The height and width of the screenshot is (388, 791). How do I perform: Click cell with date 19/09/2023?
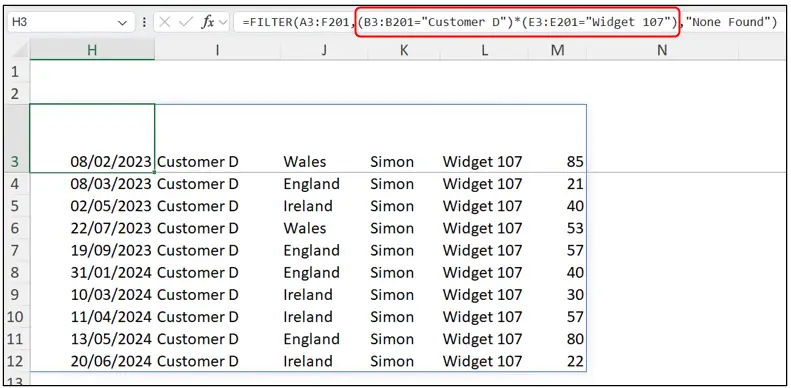click(x=92, y=250)
